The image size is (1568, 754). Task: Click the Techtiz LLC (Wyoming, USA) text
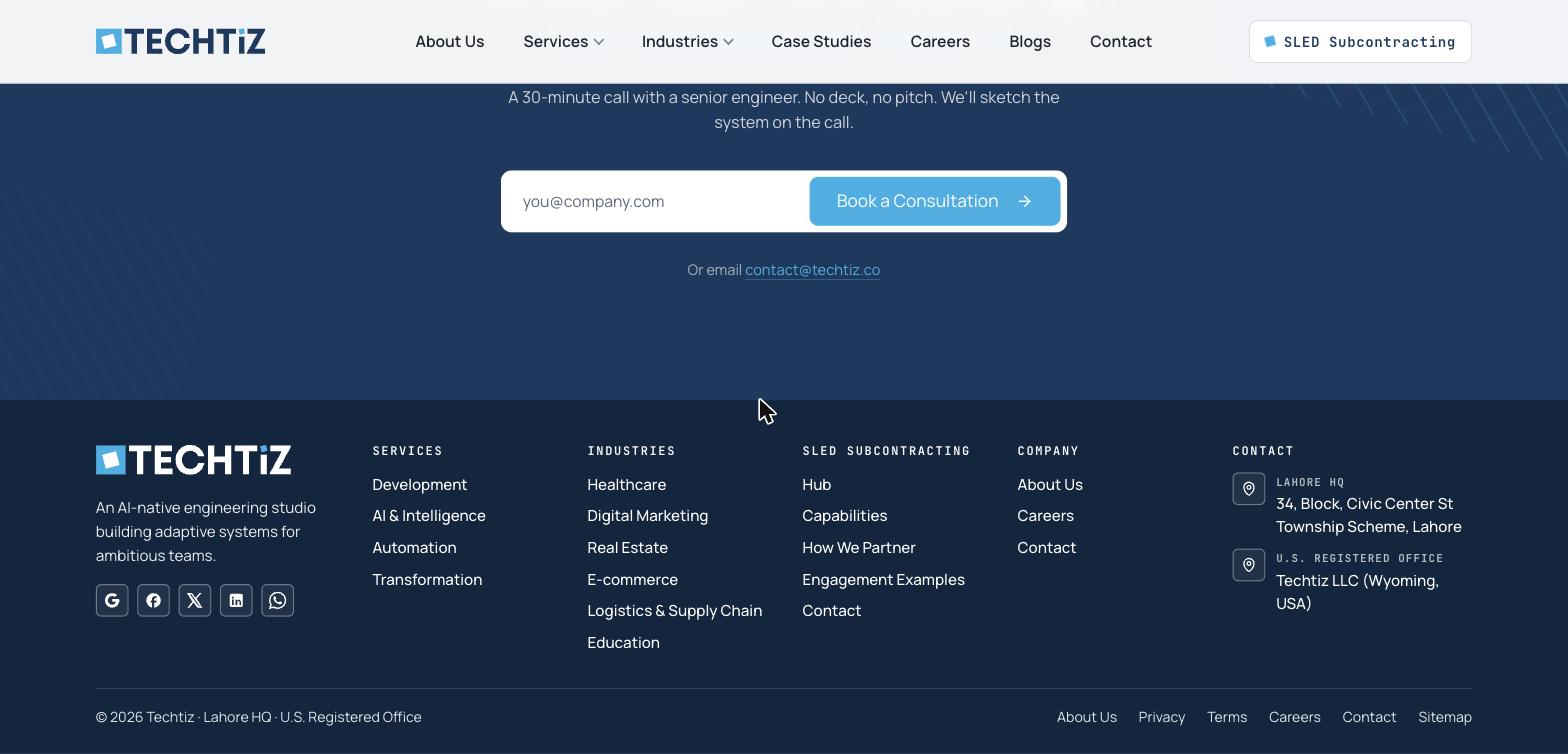(1358, 592)
